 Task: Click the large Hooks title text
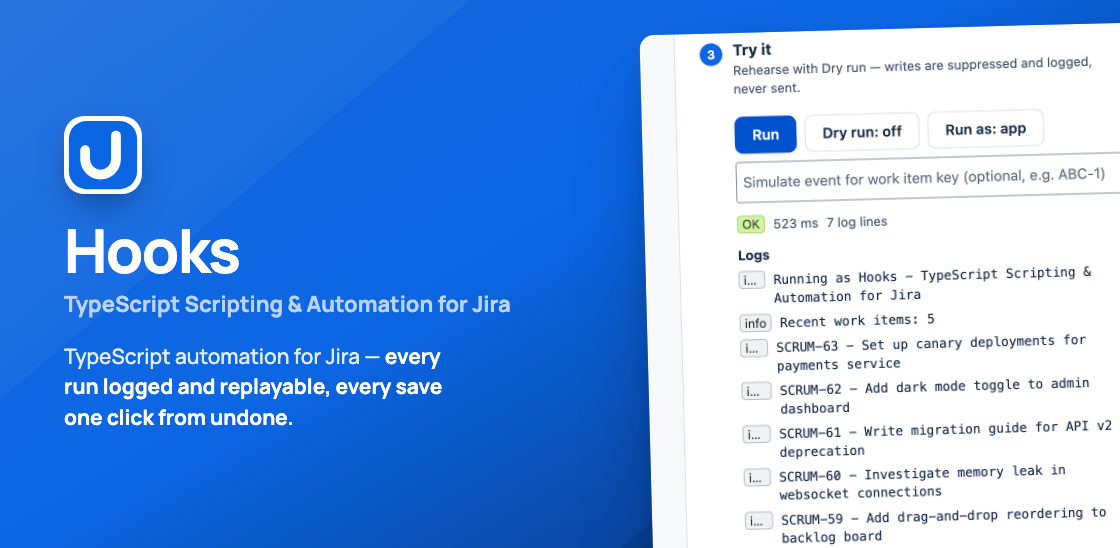pyautogui.click(x=152, y=251)
